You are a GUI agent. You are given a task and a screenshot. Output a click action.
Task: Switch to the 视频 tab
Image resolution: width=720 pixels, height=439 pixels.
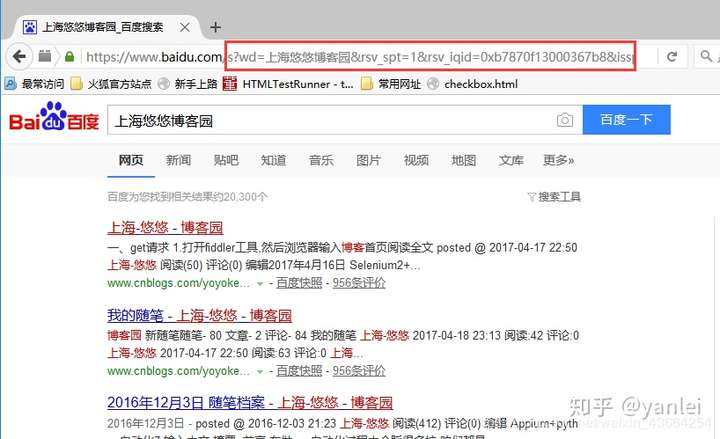[x=416, y=160]
